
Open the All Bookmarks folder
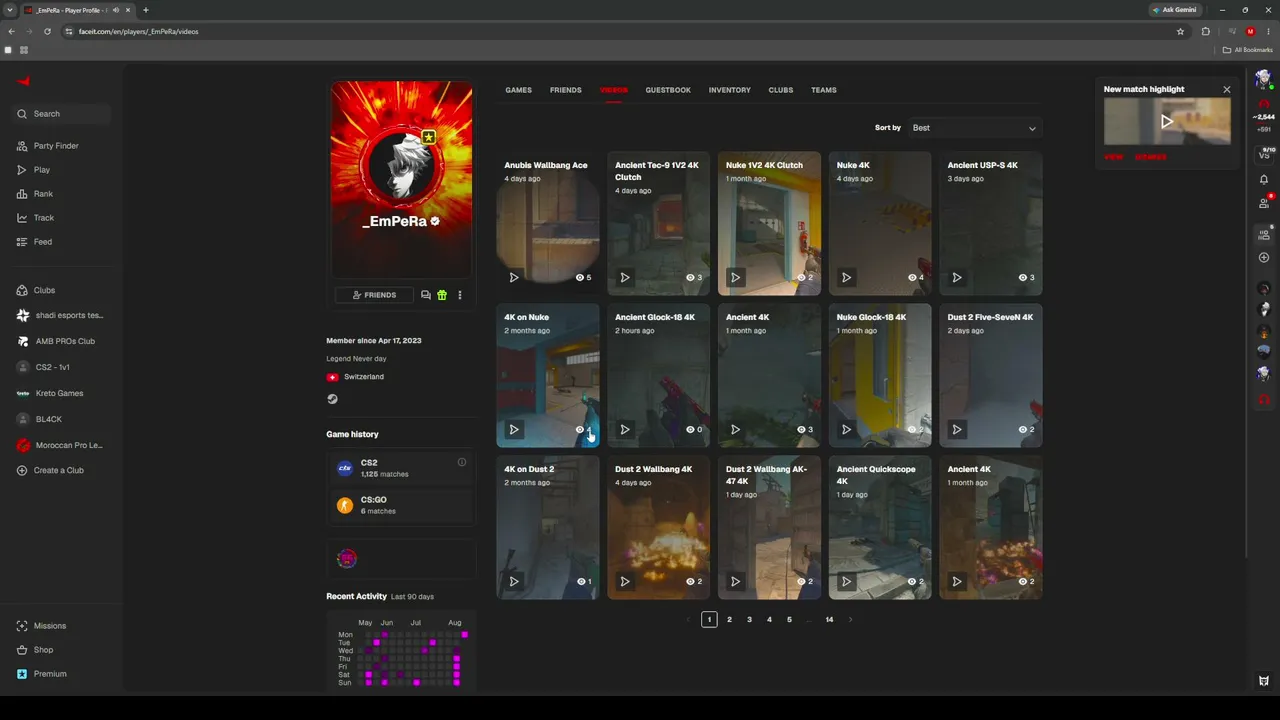[x=1248, y=50]
